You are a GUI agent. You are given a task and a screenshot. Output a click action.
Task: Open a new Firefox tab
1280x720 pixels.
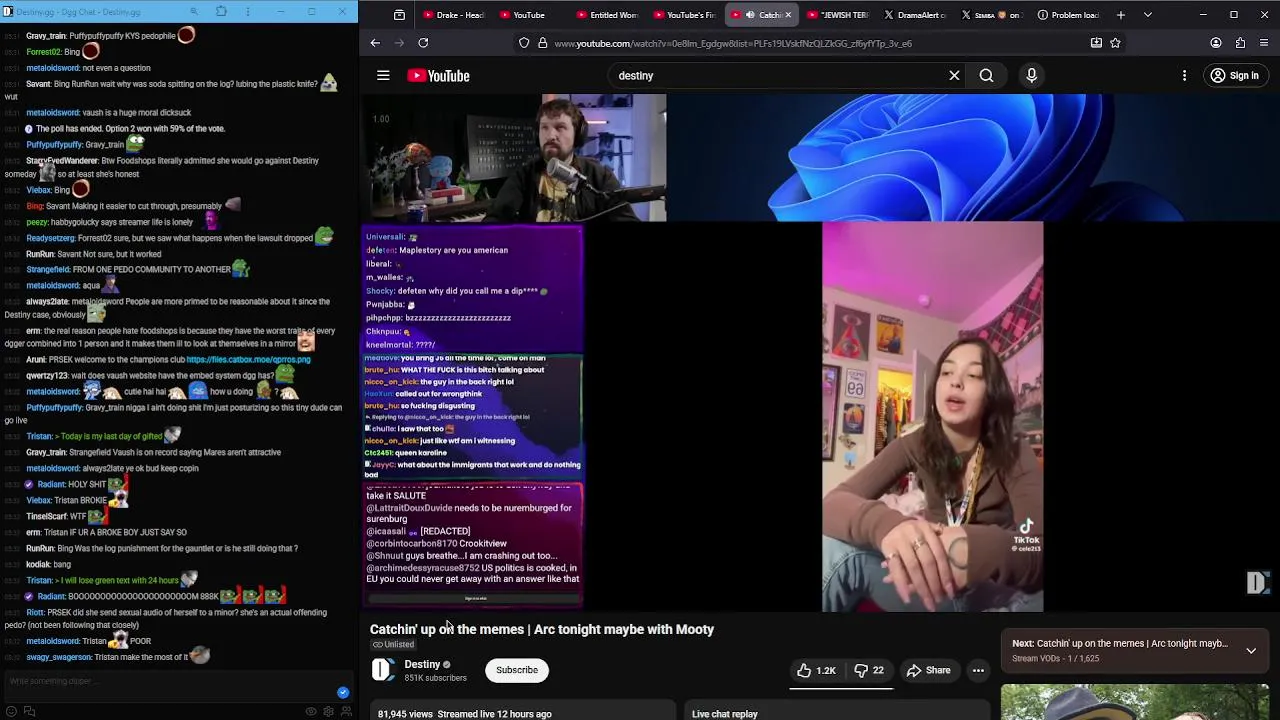point(1121,15)
